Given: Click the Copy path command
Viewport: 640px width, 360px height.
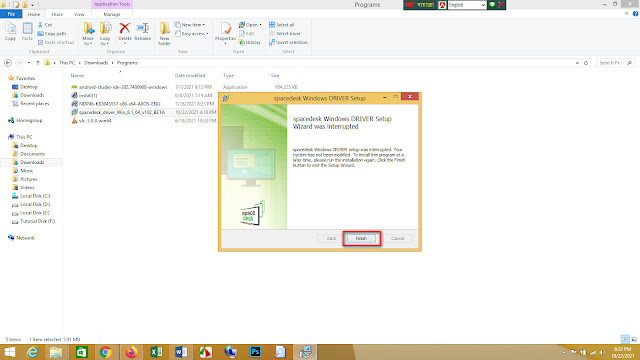Looking at the screenshot, I should point(52,33).
